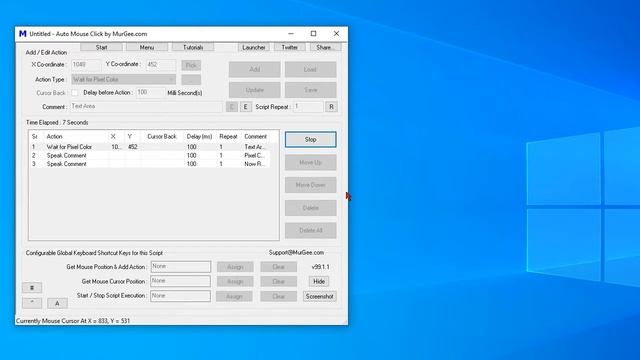
Task: Open the Action Type dropdown
Action: click(123, 79)
